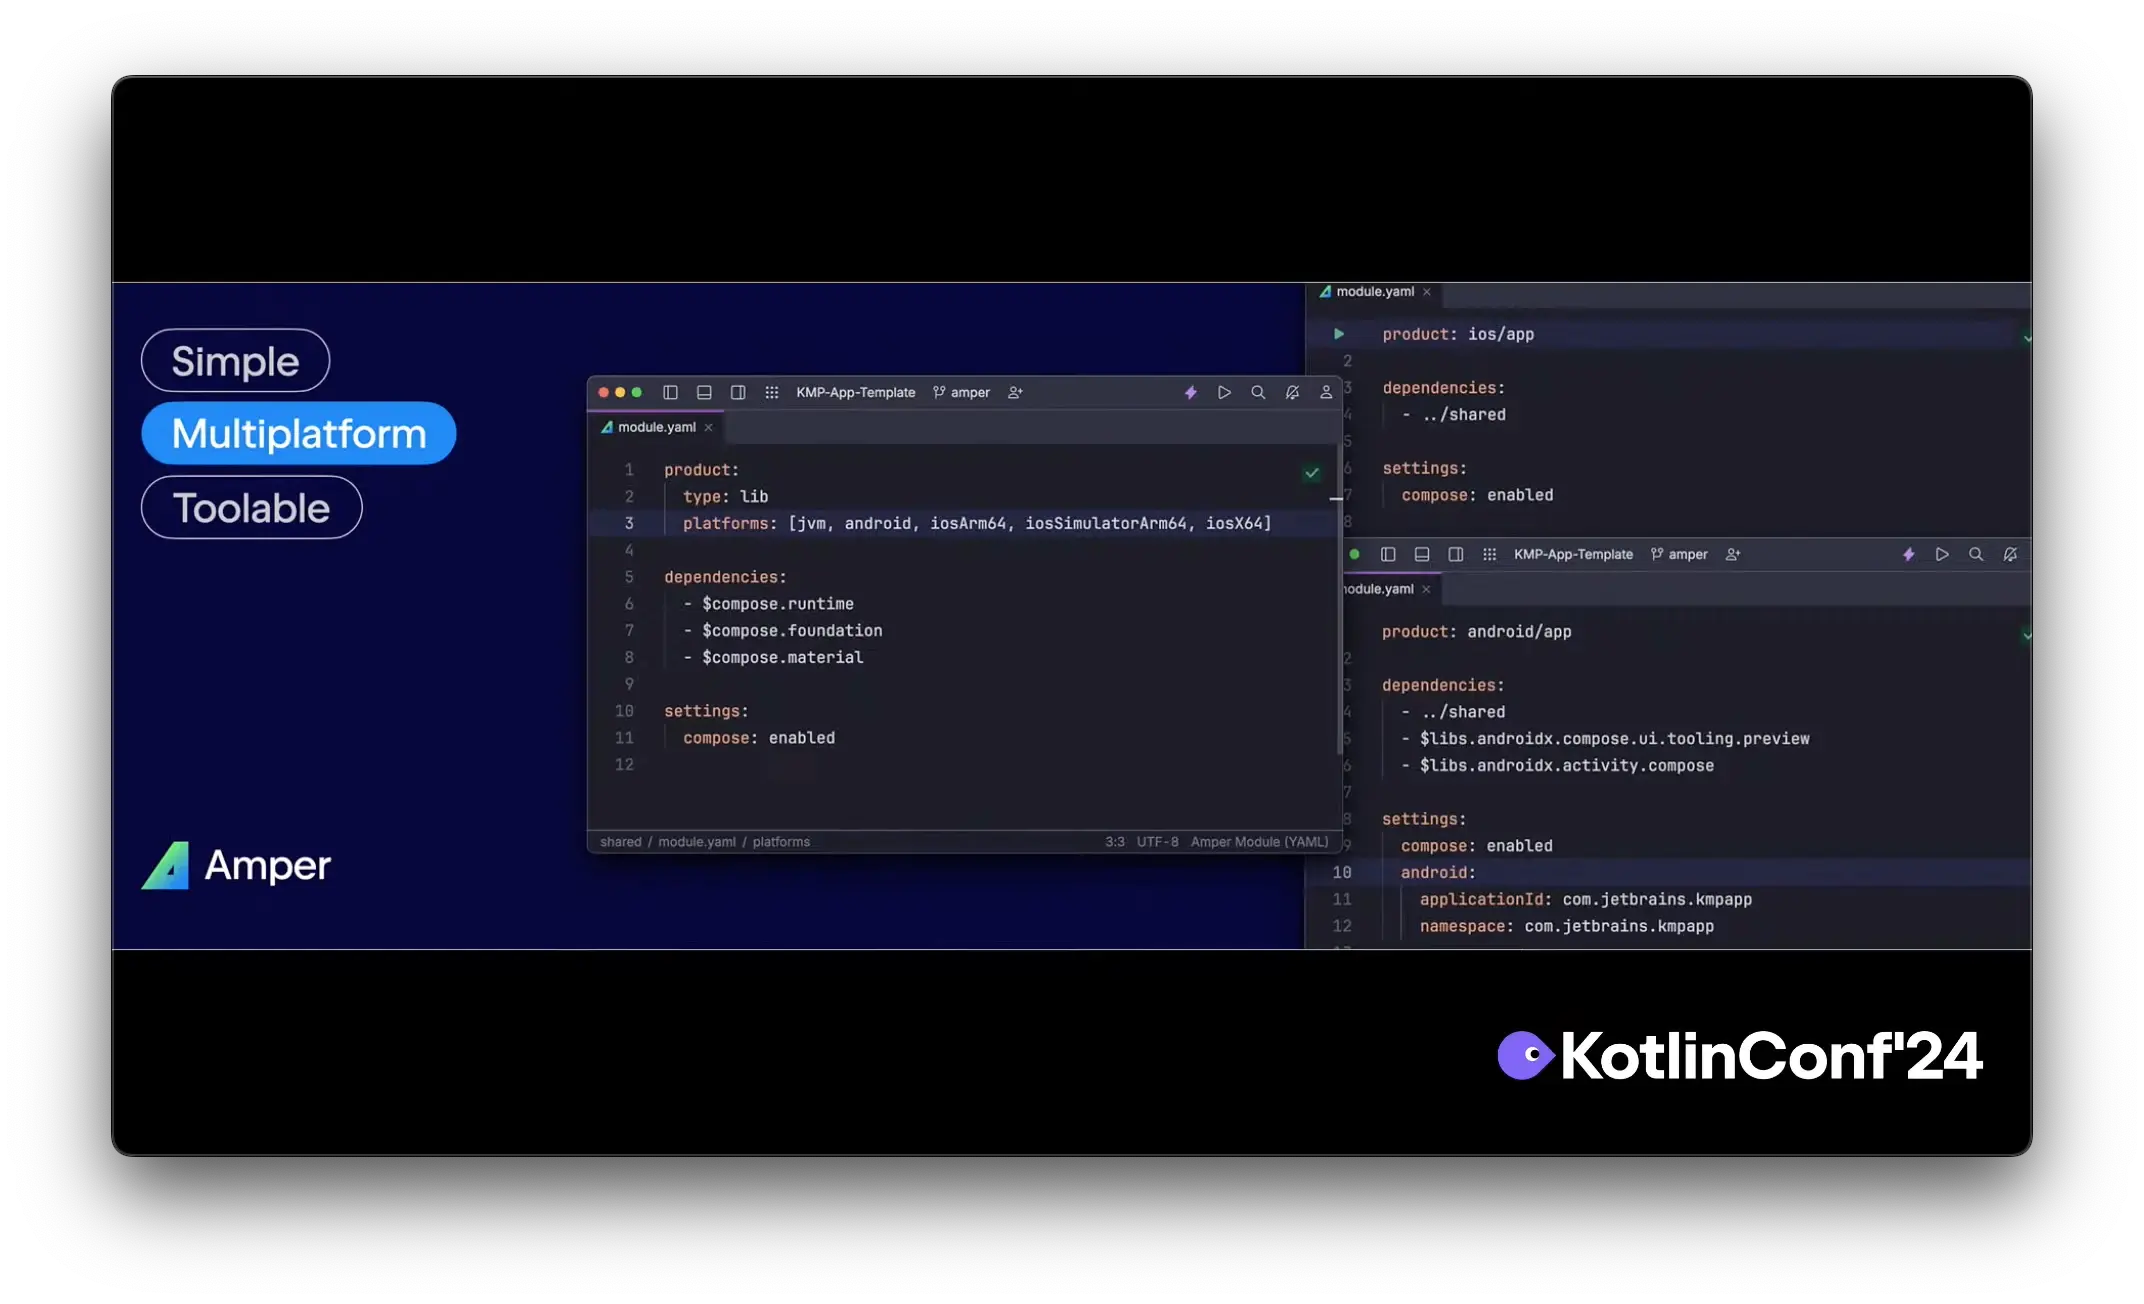Click the add collaborator icon in android window
Viewport: 2144px width, 1304px height.
coord(1734,555)
